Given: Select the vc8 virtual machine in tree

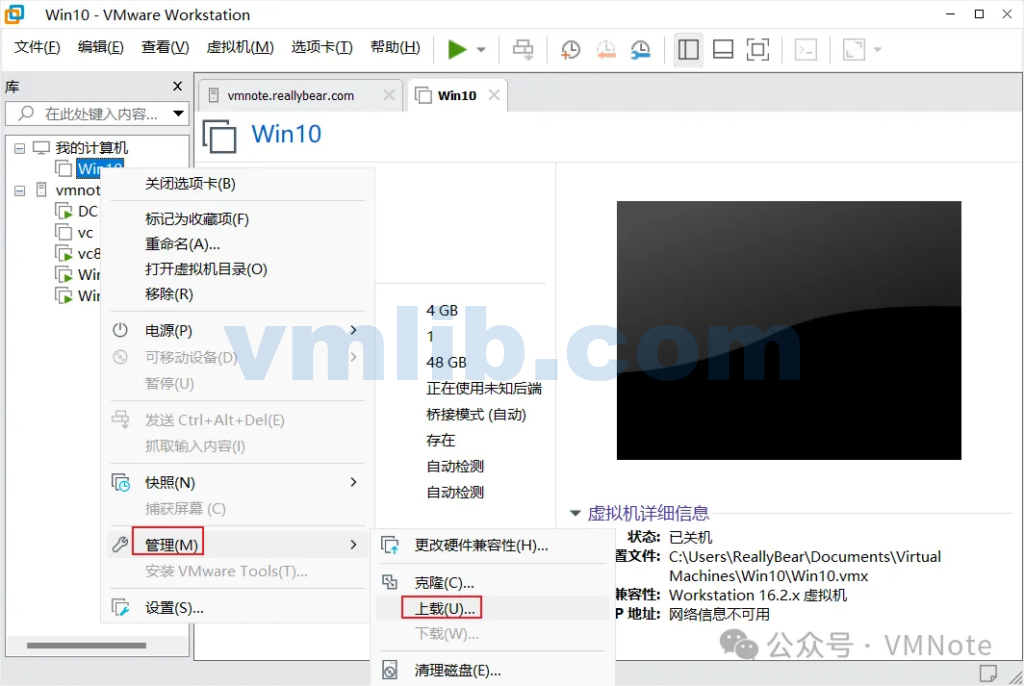Looking at the screenshot, I should click(x=89, y=253).
